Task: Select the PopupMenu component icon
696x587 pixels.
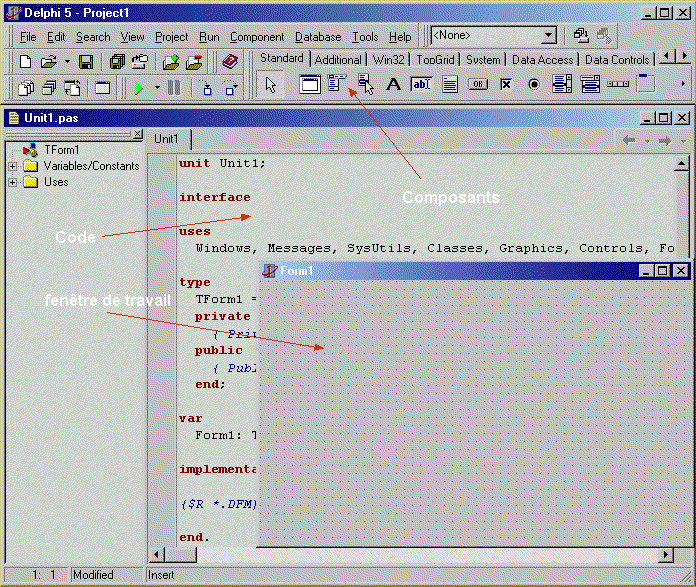Action: (x=365, y=84)
